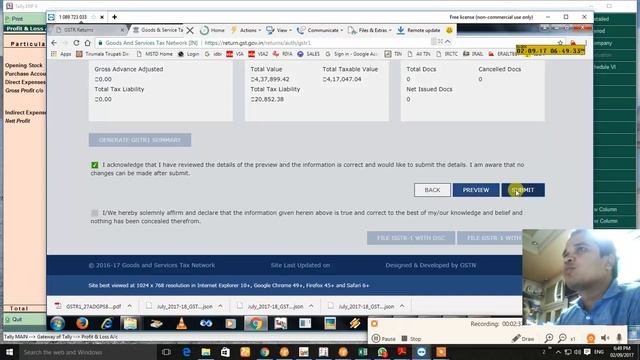Image resolution: width=640 pixels, height=360 pixels.
Task: Click the browser back arrow
Action: (x=54, y=42)
